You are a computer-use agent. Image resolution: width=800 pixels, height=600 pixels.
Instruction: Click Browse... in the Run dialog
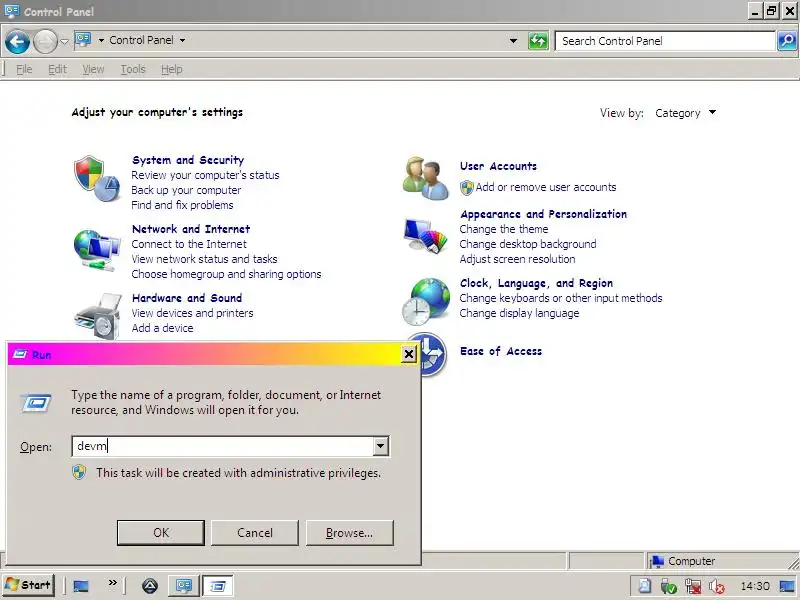pyautogui.click(x=349, y=533)
